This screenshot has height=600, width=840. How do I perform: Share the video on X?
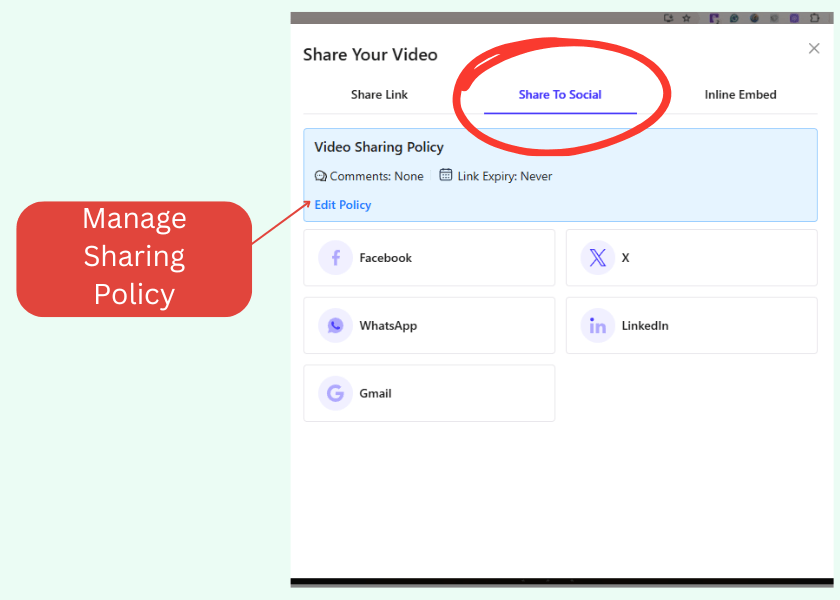(692, 258)
